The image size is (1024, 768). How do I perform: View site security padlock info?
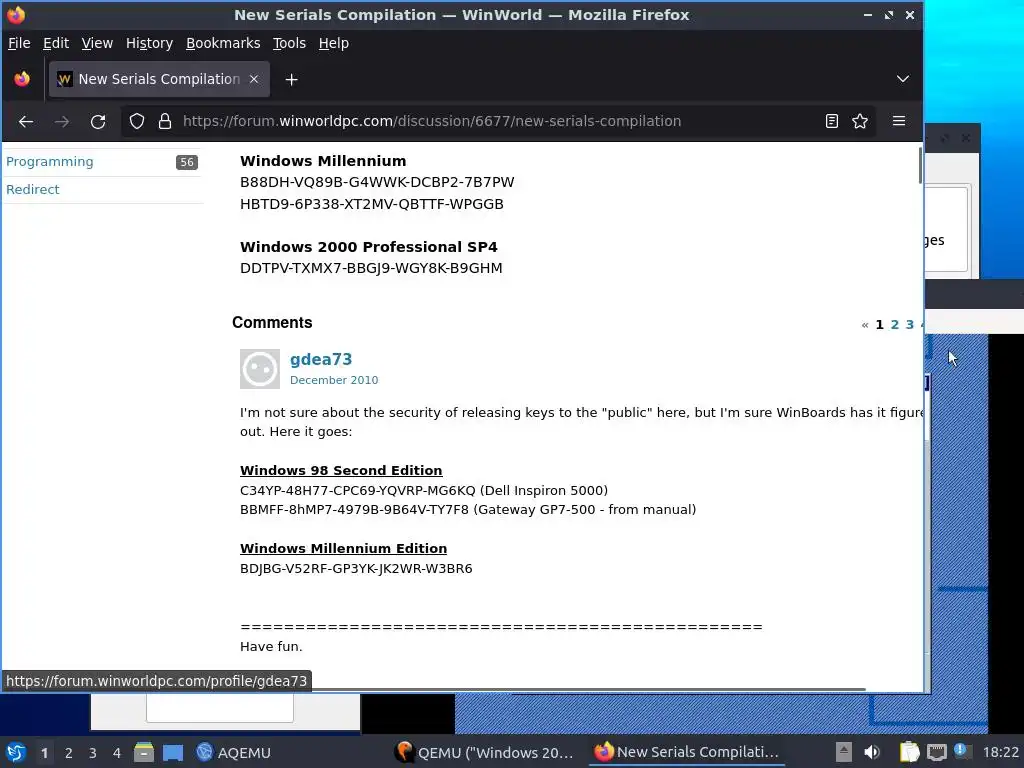[165, 121]
